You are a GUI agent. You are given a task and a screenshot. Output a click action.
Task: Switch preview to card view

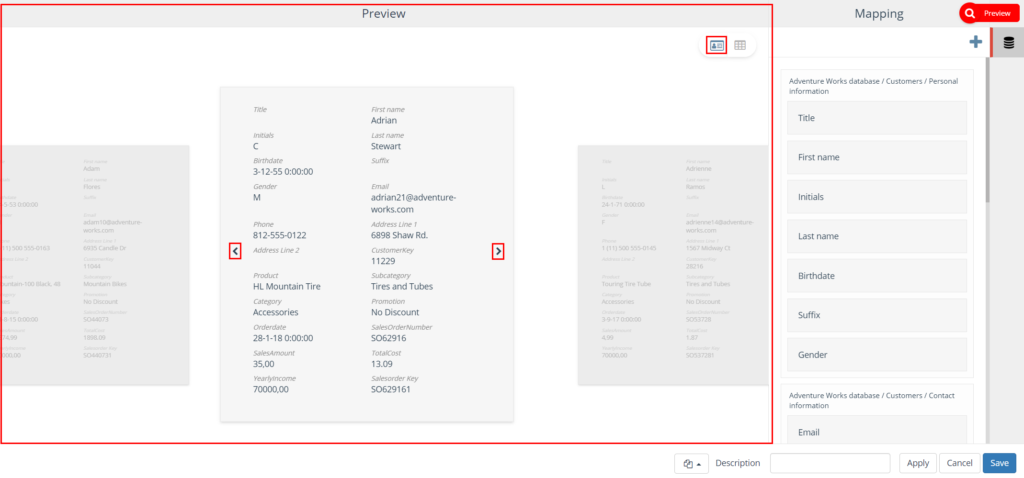click(716, 45)
